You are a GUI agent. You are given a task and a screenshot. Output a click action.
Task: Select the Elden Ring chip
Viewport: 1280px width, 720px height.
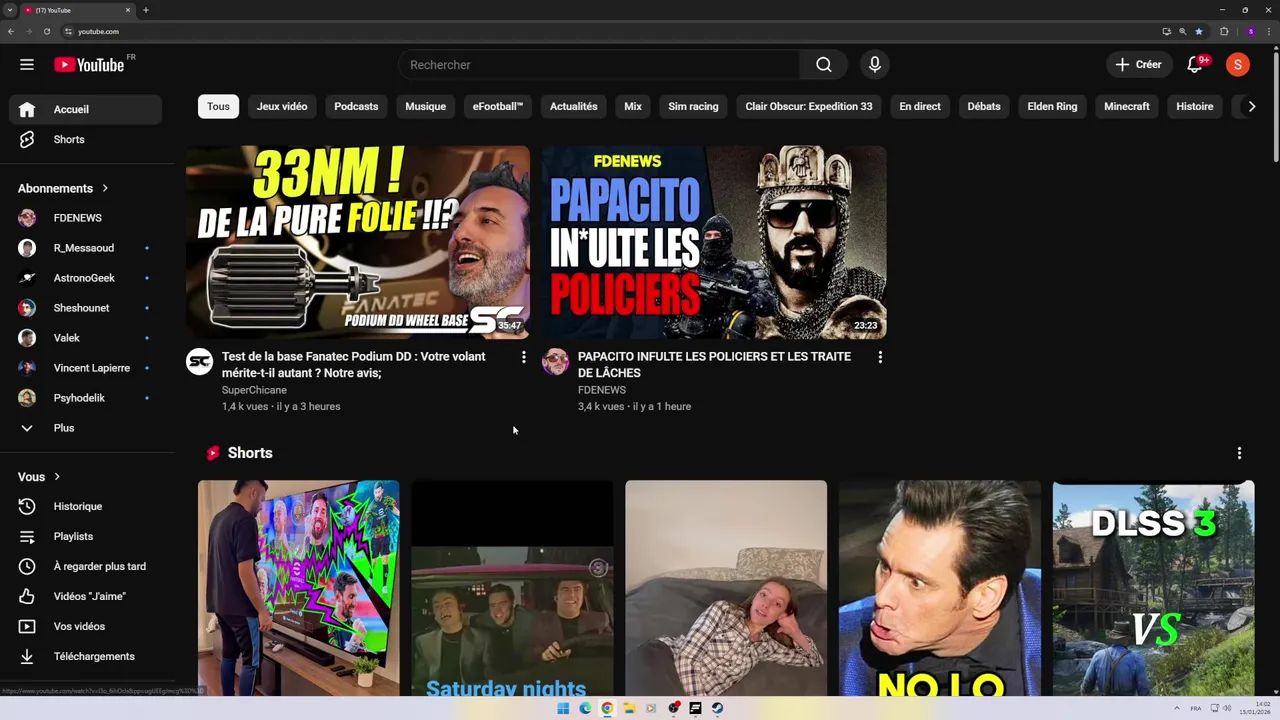(x=1052, y=106)
